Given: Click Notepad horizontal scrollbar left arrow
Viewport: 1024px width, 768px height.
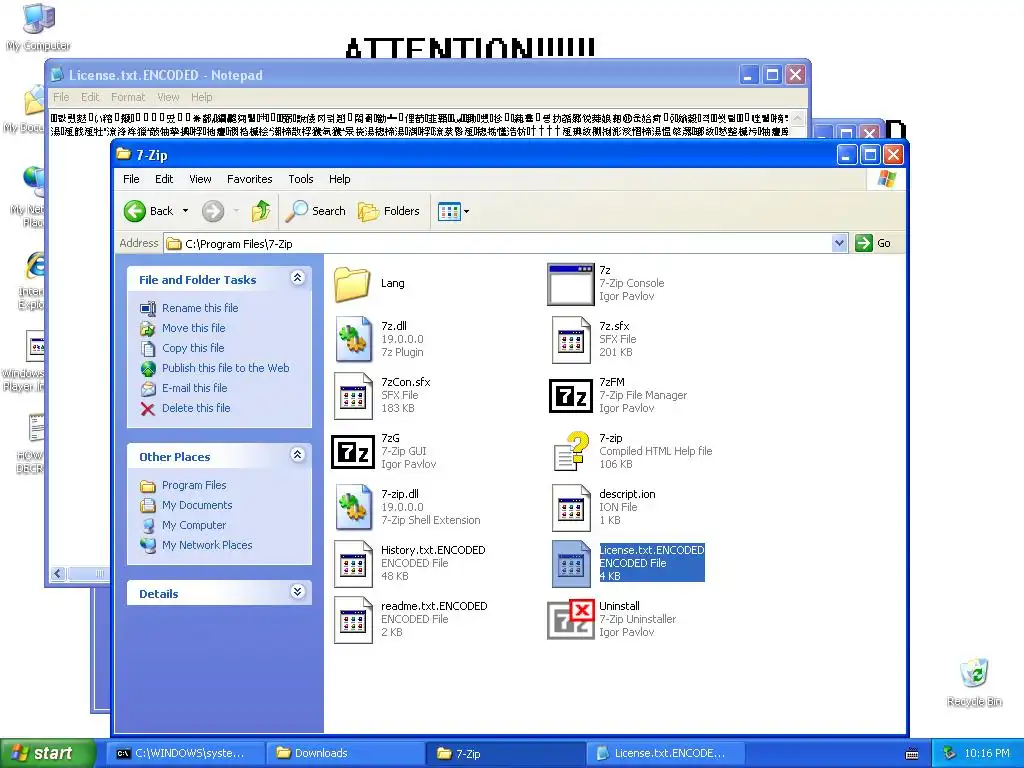Looking at the screenshot, I should pyautogui.click(x=57, y=573).
